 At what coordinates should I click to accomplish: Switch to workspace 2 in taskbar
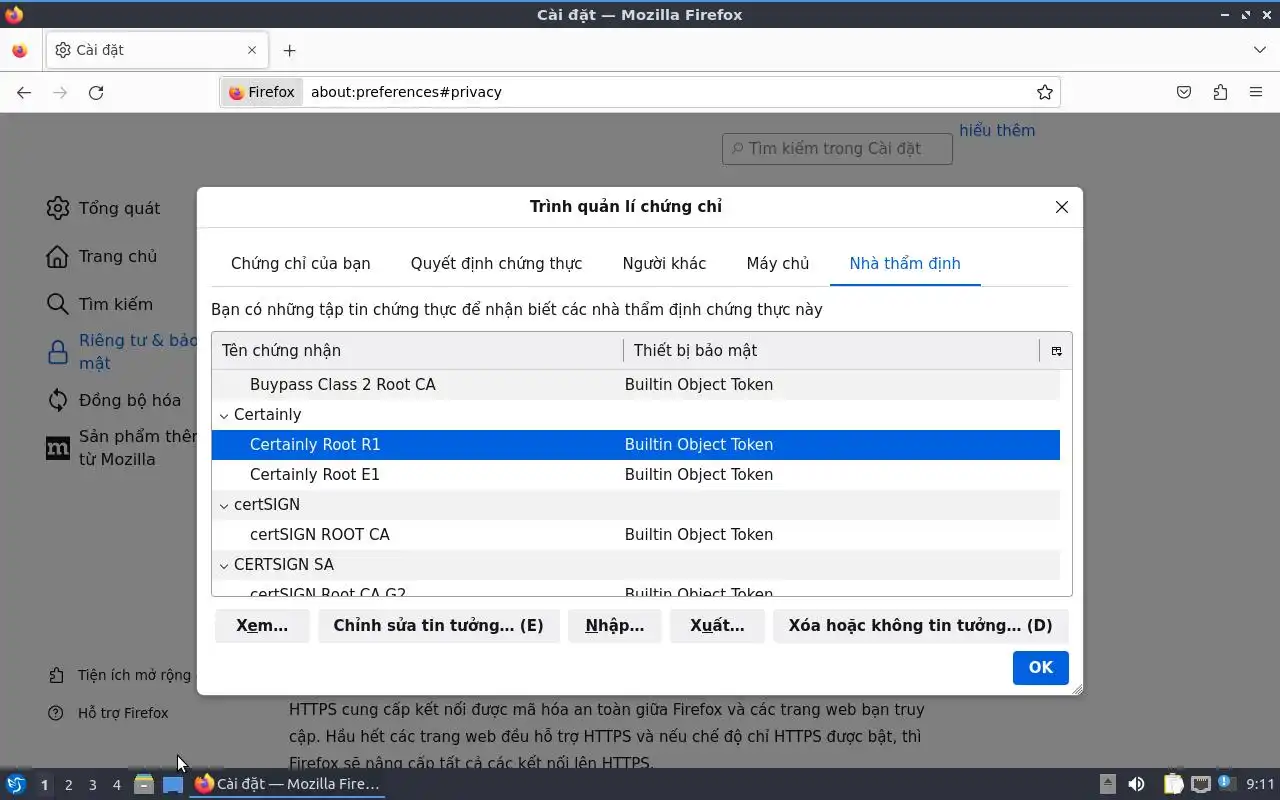point(68,785)
